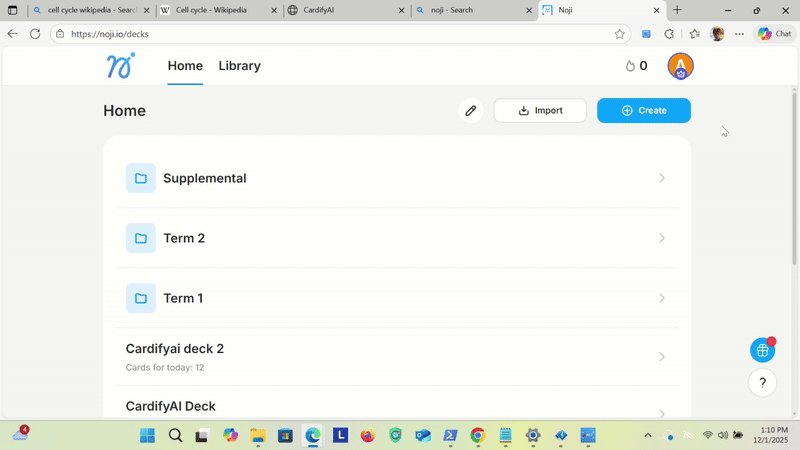Open the browser profile picture
This screenshot has height=450, width=800.
click(x=717, y=34)
